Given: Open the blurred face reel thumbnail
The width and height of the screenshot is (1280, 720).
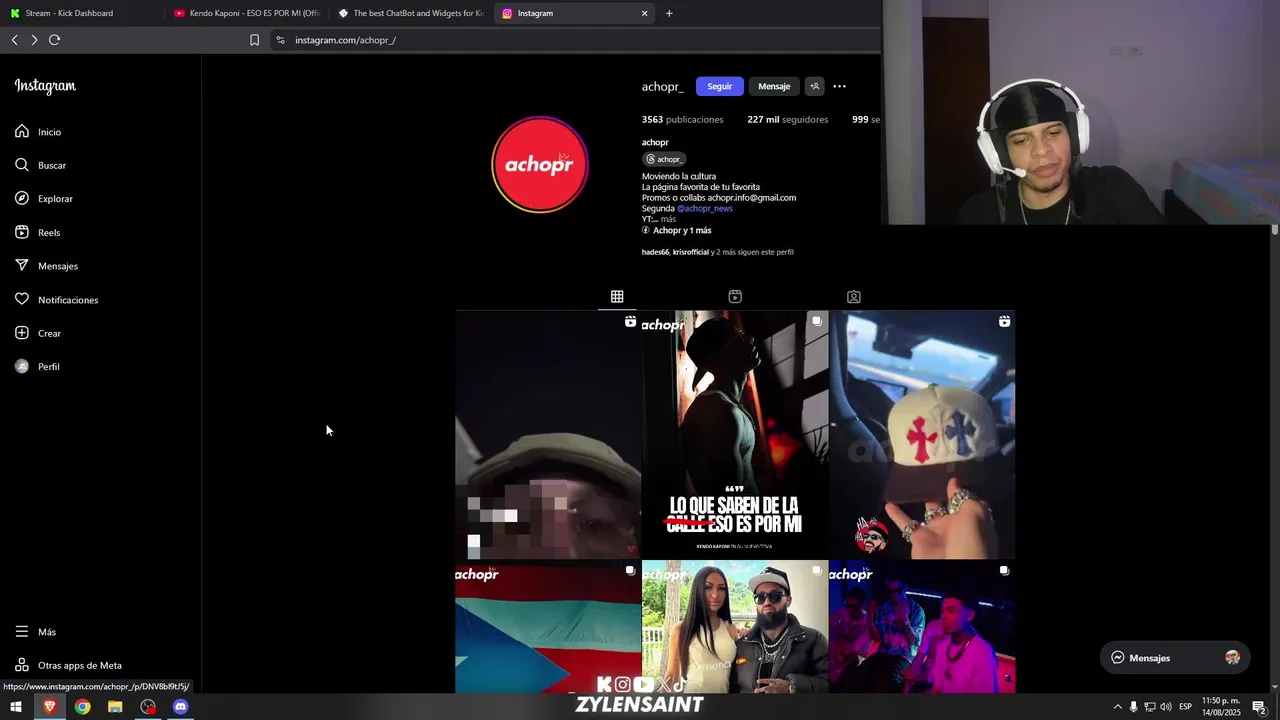Looking at the screenshot, I should coord(548,435).
